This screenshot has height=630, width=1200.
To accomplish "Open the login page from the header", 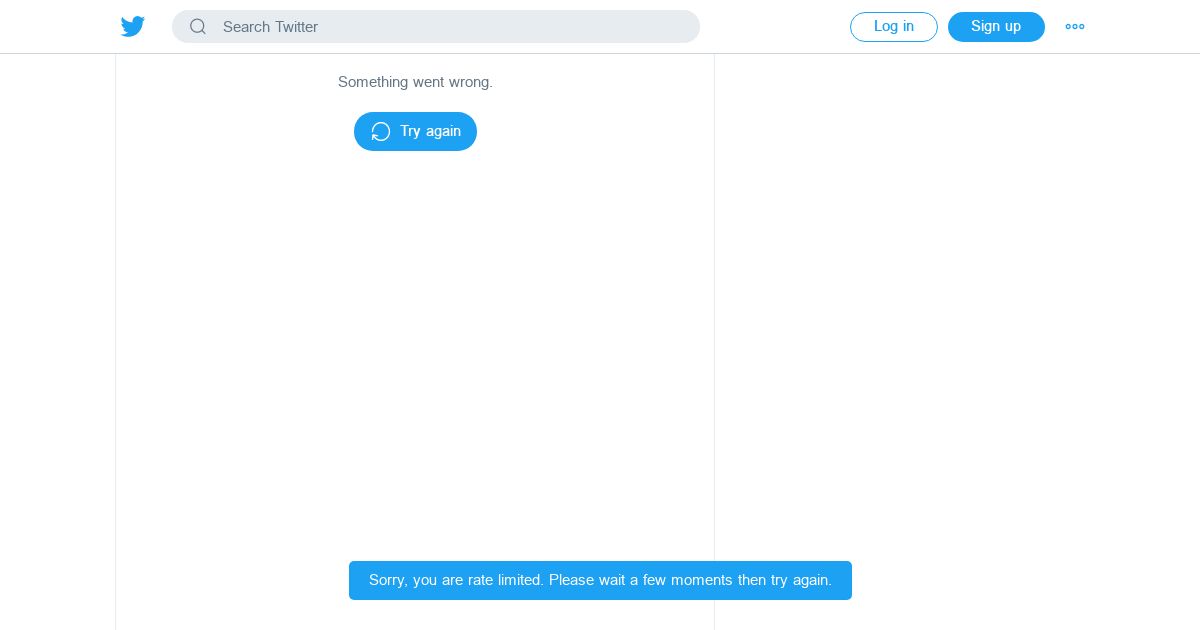I will (894, 27).
